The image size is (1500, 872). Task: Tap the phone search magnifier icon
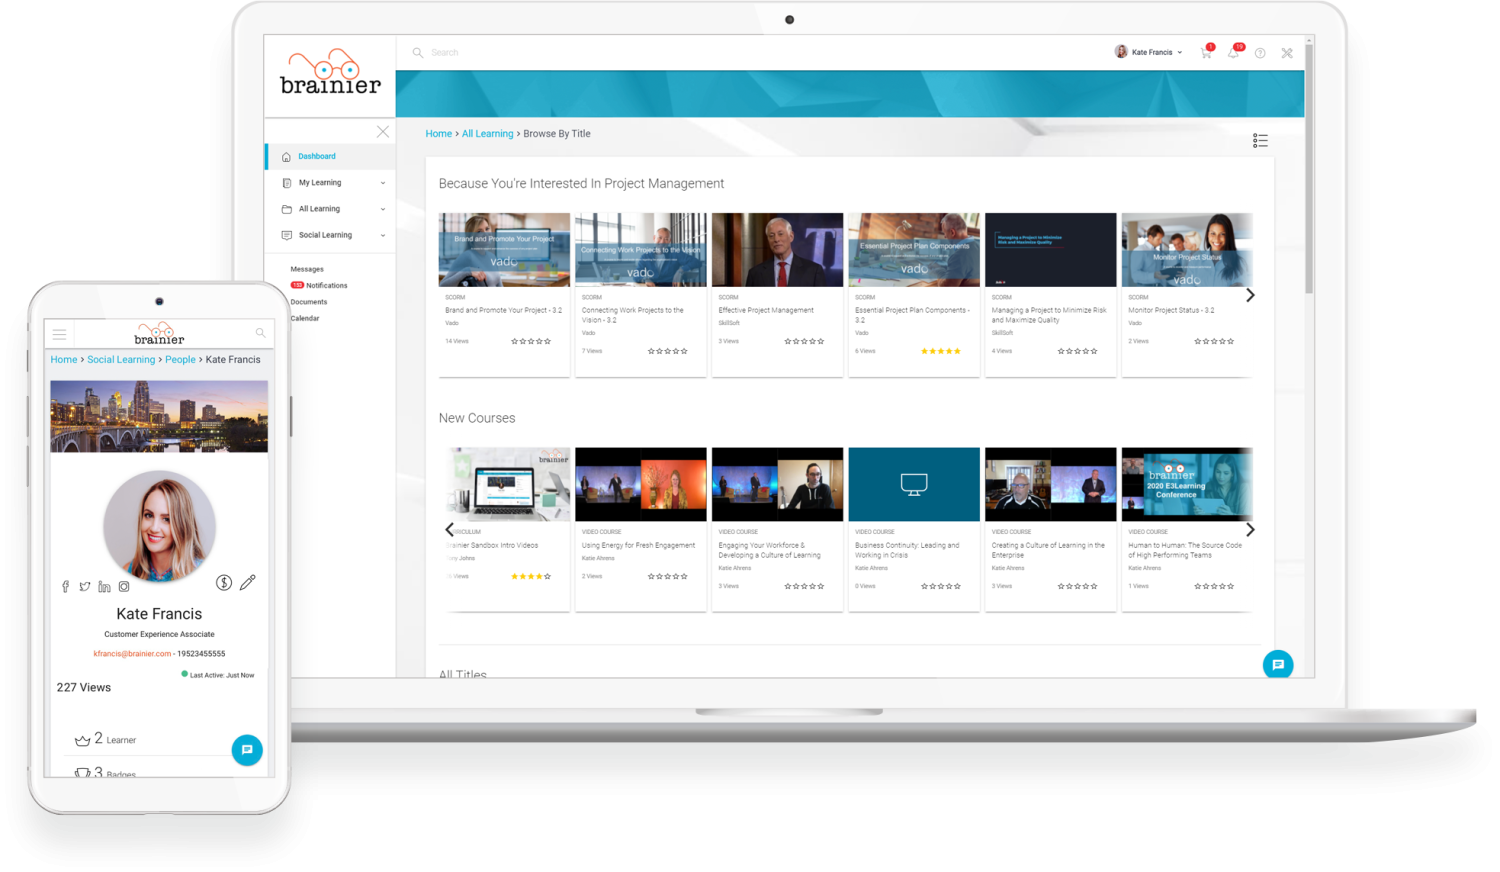pyautogui.click(x=260, y=333)
